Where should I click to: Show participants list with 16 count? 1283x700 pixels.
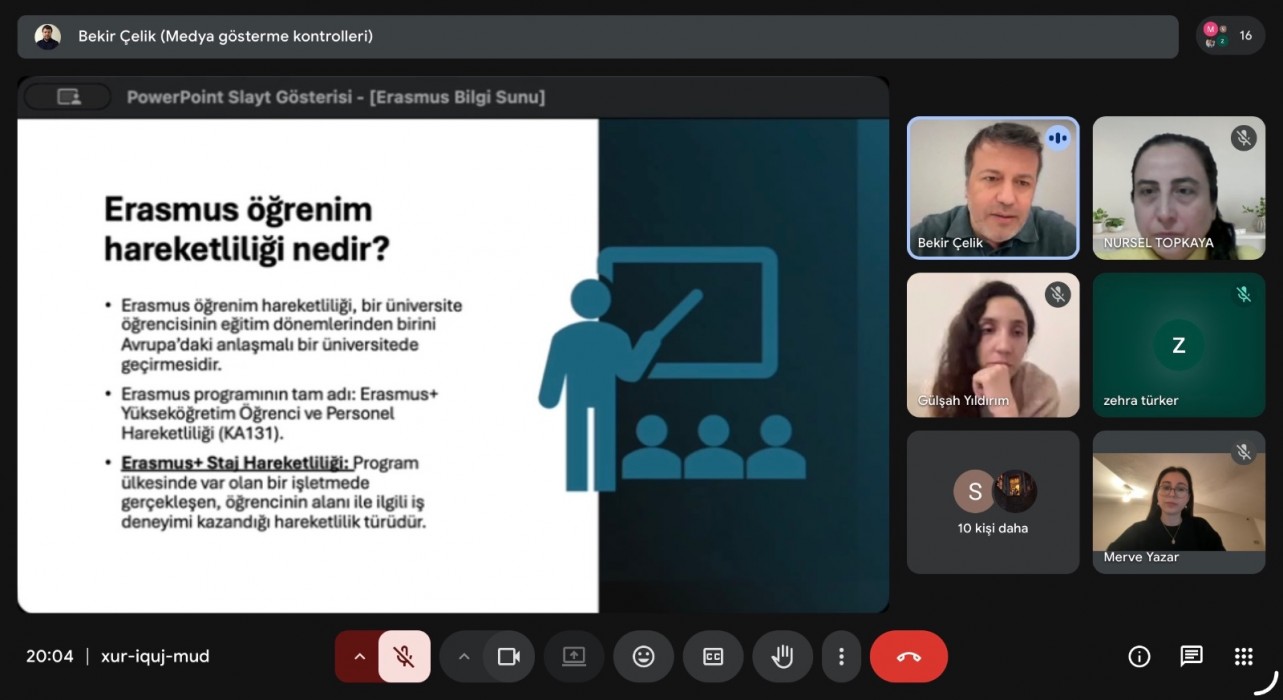tap(1230, 36)
